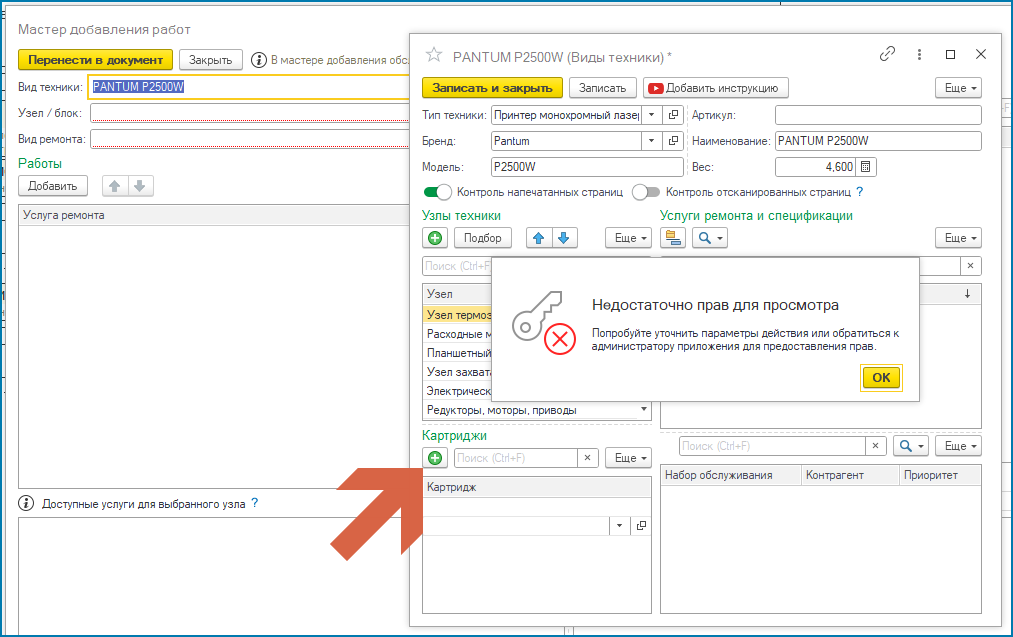Confirm the error dialog with OK
The height and width of the screenshot is (637, 1013).
tap(881, 378)
